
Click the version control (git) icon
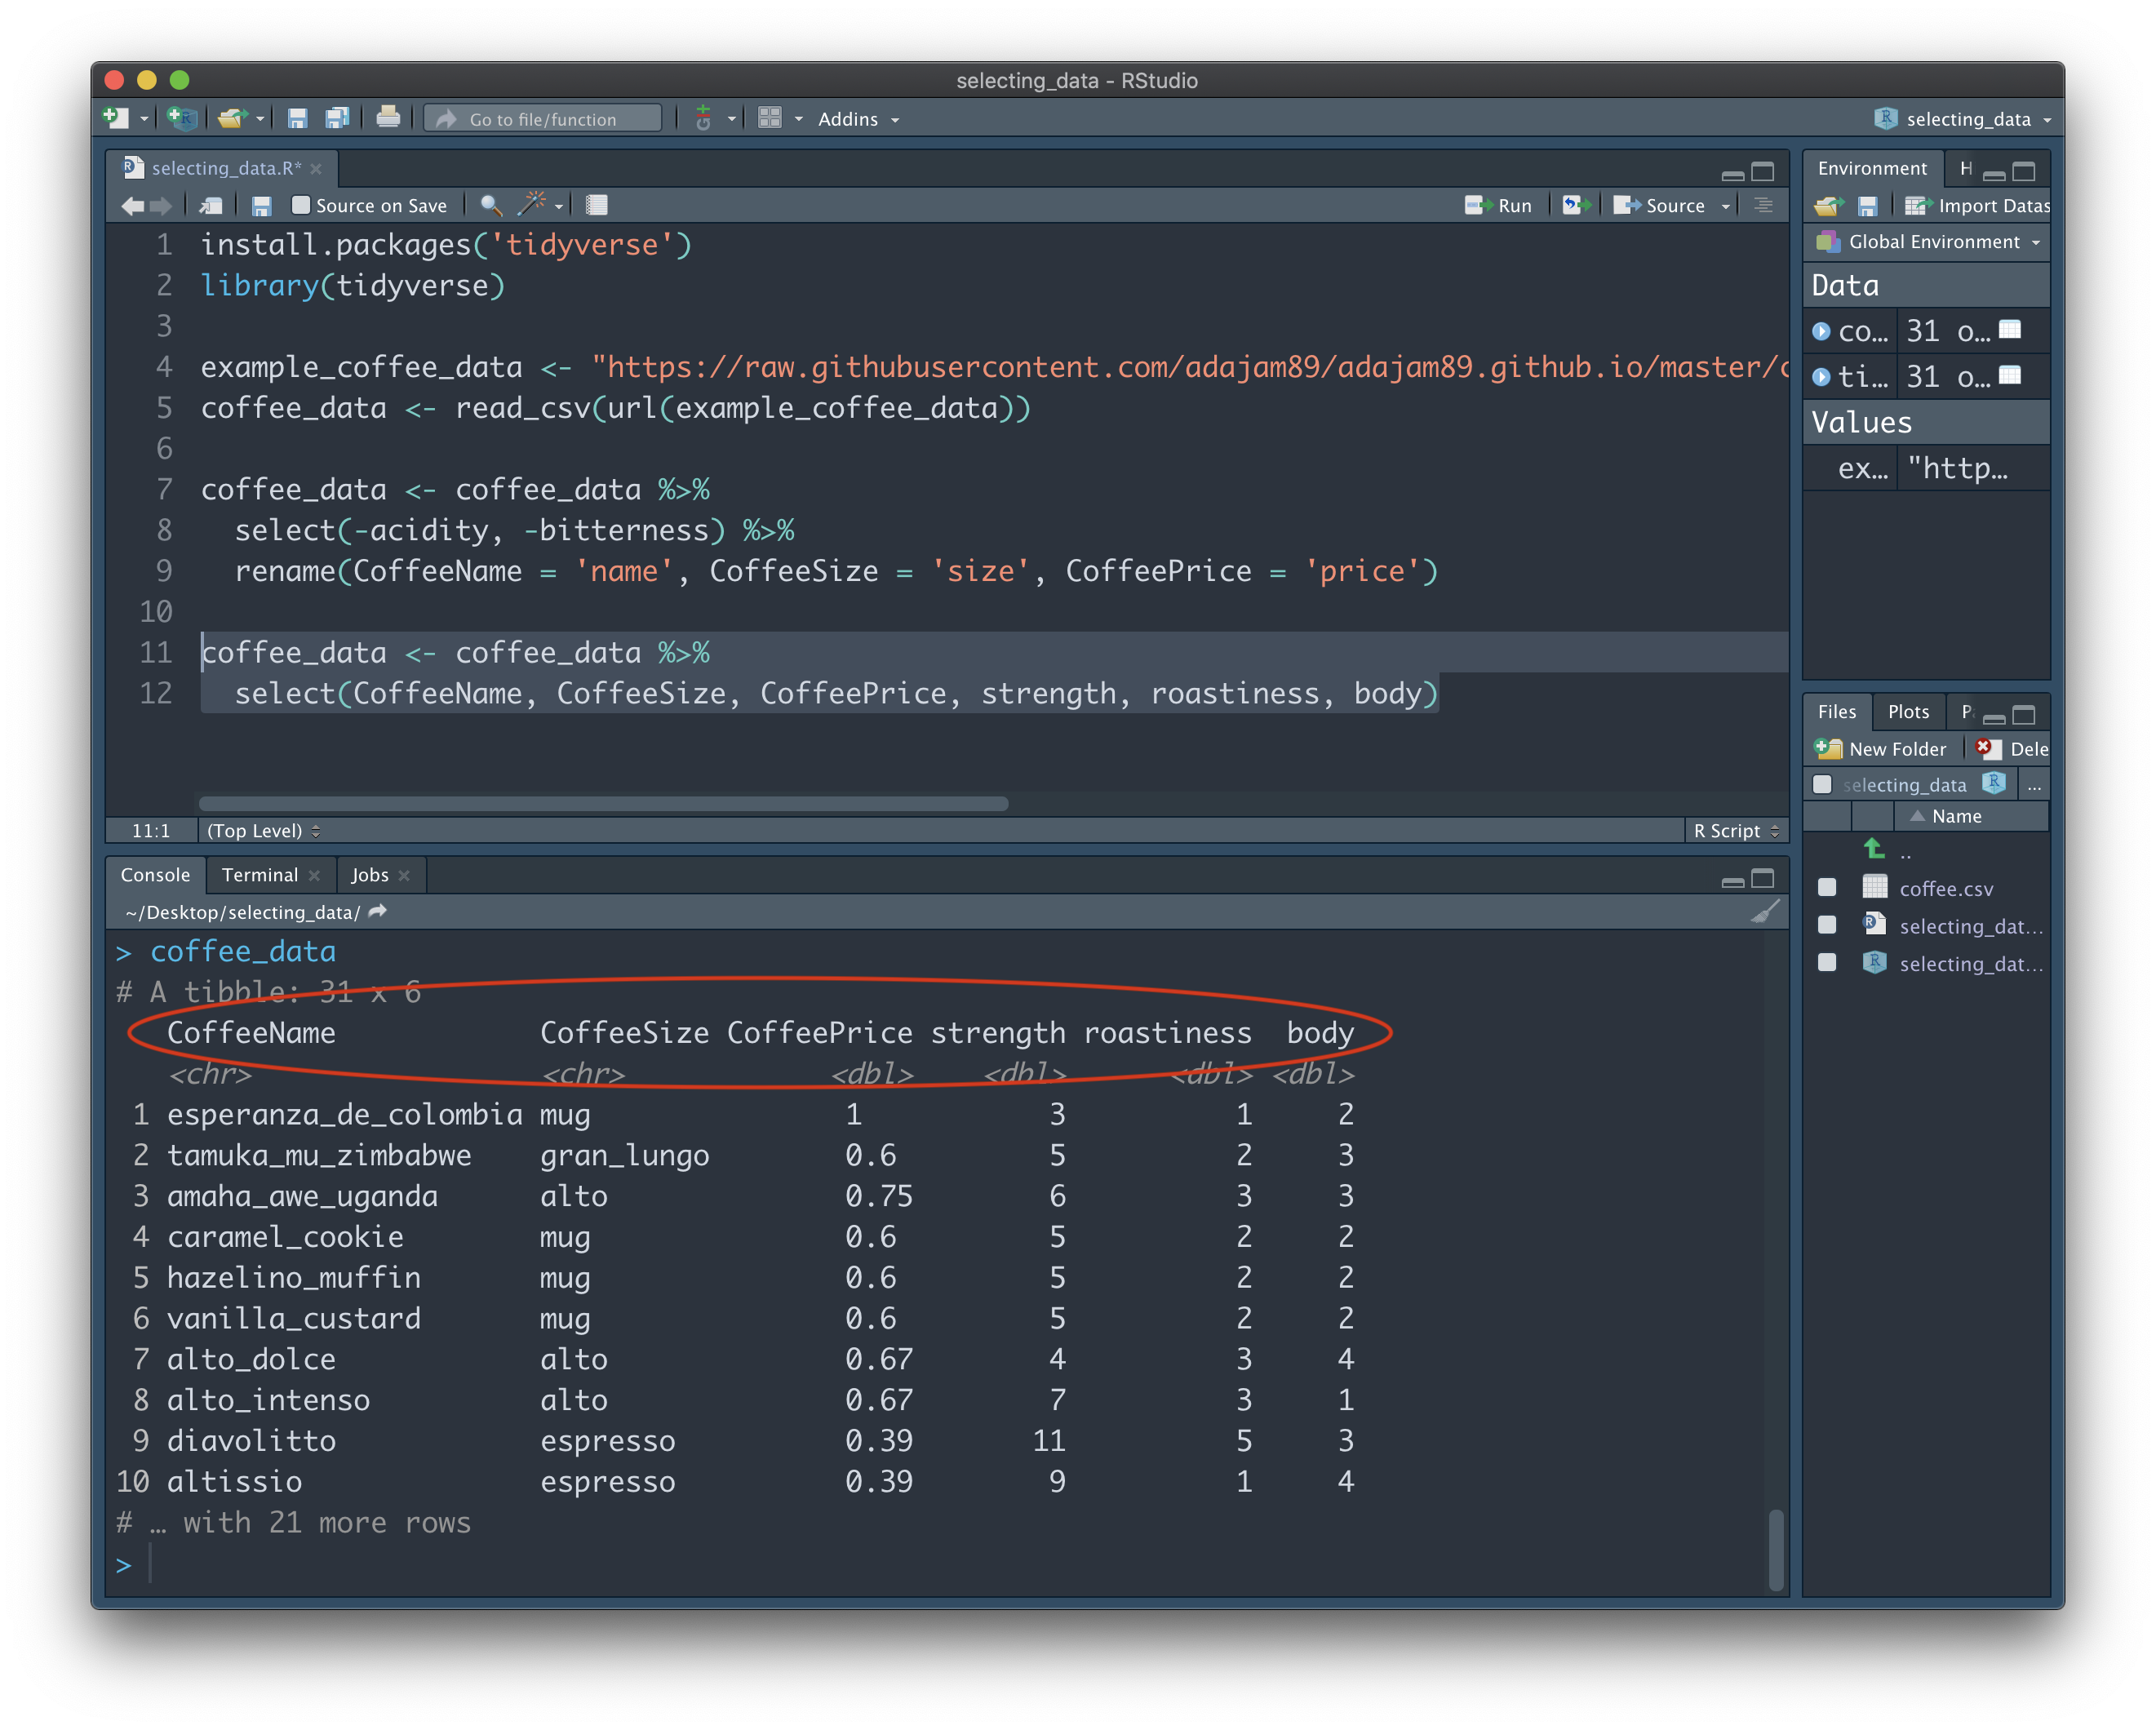click(703, 118)
